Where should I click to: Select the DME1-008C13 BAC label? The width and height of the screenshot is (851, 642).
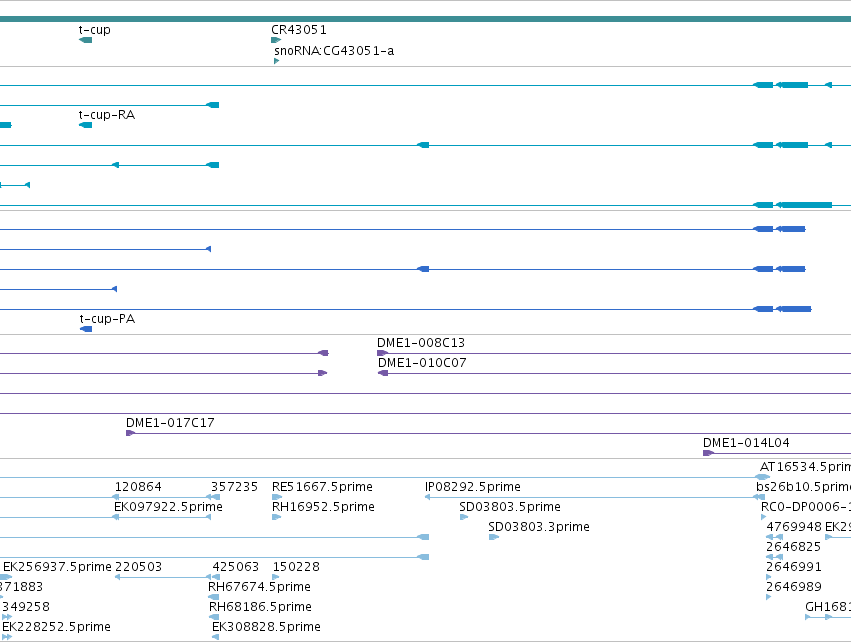[421, 343]
